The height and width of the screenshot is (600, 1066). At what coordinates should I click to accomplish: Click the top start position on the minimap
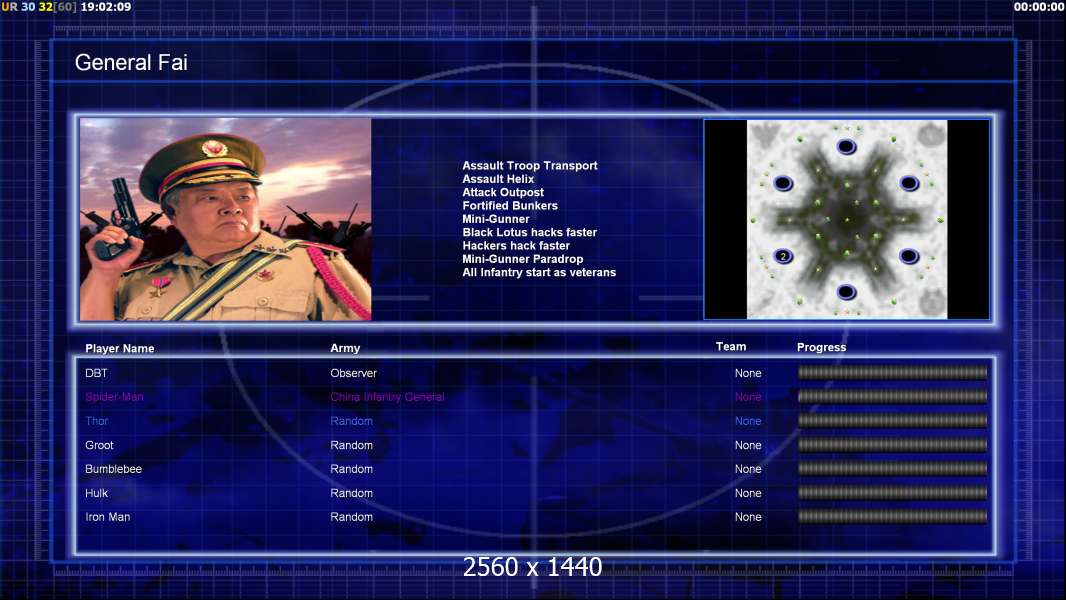pyautogui.click(x=846, y=147)
